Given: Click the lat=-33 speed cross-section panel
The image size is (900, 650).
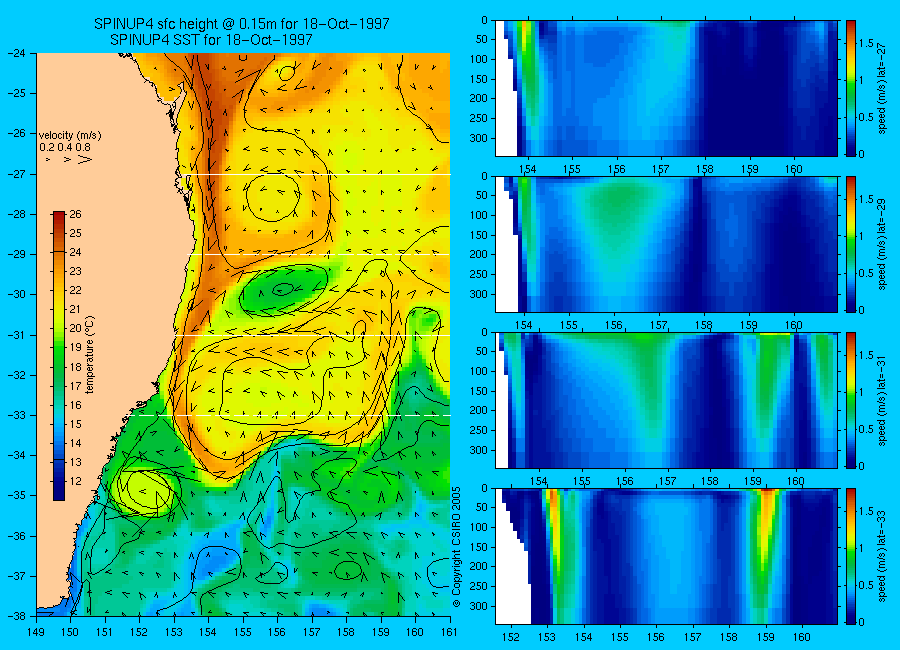Looking at the screenshot, I should coord(666,556).
